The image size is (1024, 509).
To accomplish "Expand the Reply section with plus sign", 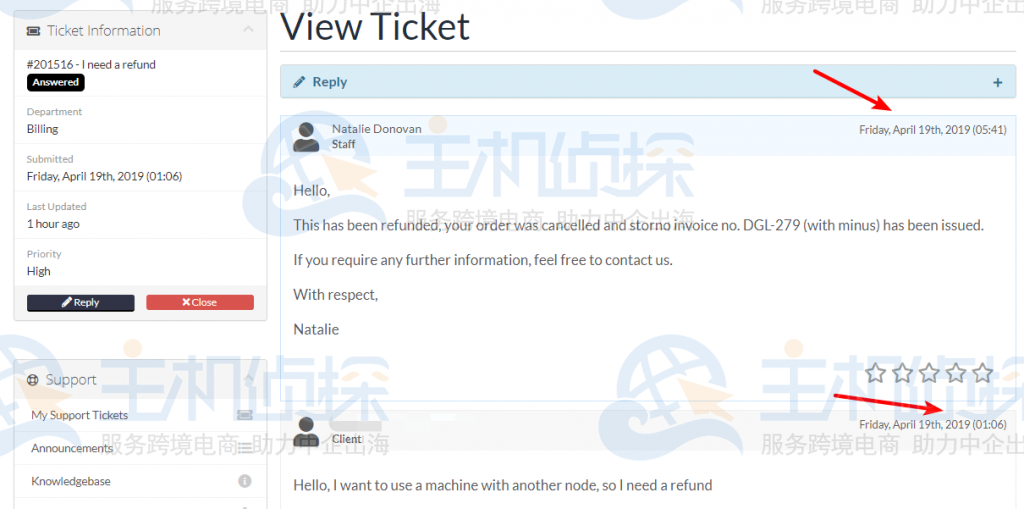I will [x=997, y=82].
